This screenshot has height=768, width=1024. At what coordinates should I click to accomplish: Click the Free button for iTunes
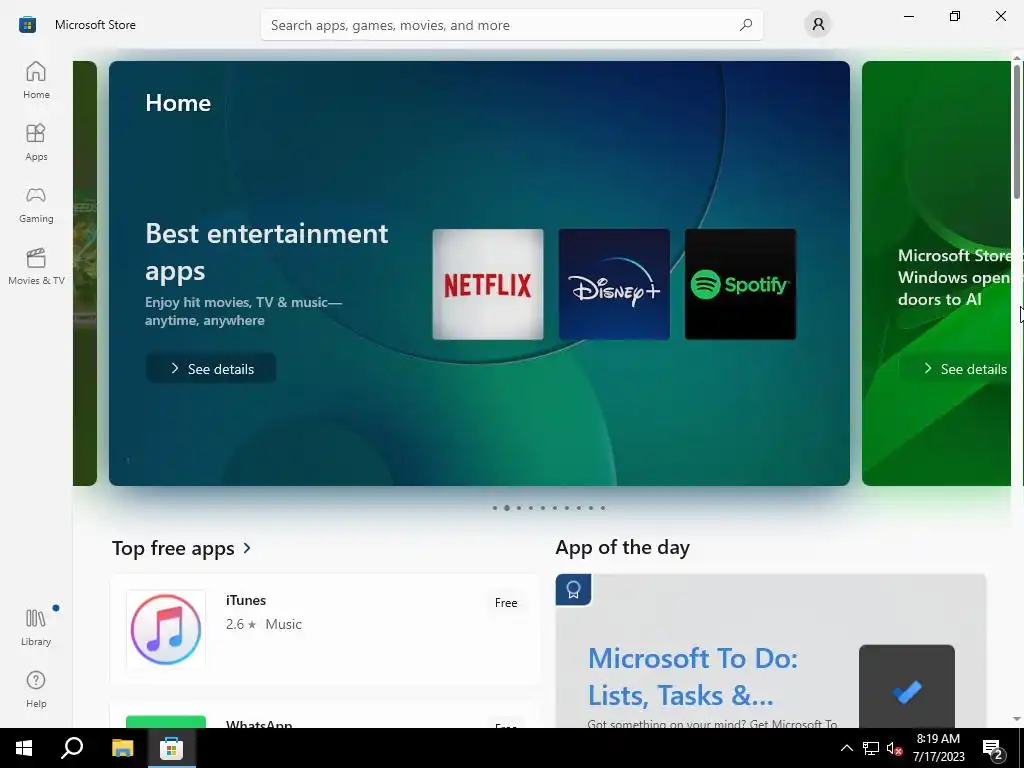click(x=506, y=603)
